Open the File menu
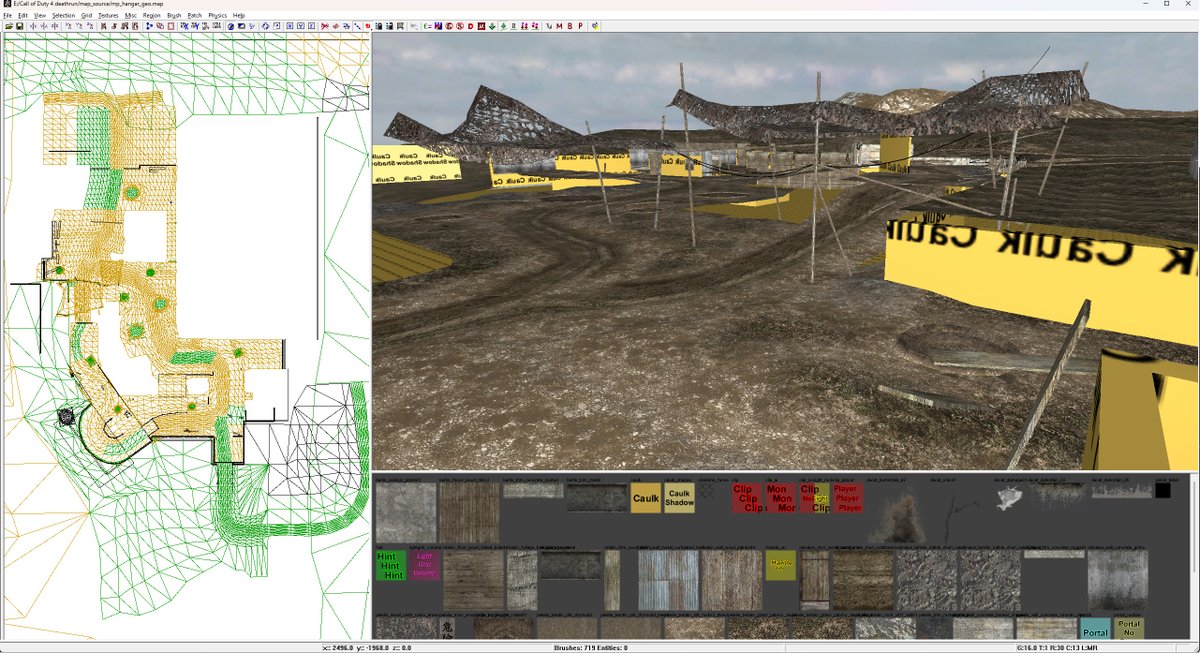1200x653 pixels. coord(8,16)
